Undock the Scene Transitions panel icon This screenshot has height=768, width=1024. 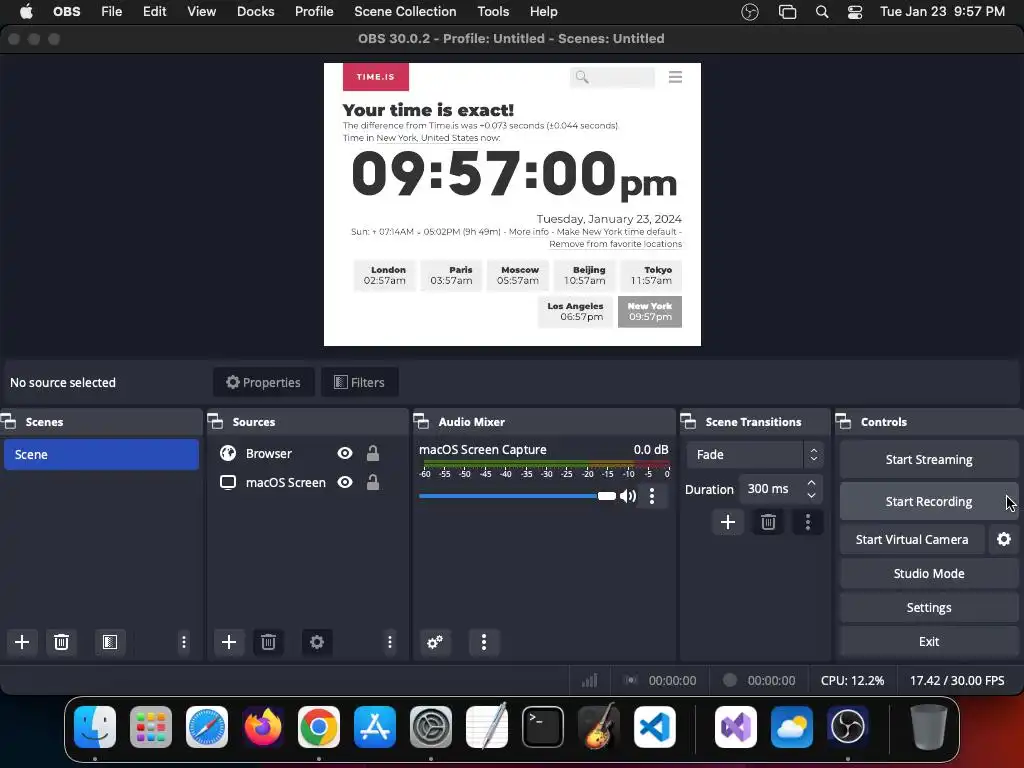point(688,422)
